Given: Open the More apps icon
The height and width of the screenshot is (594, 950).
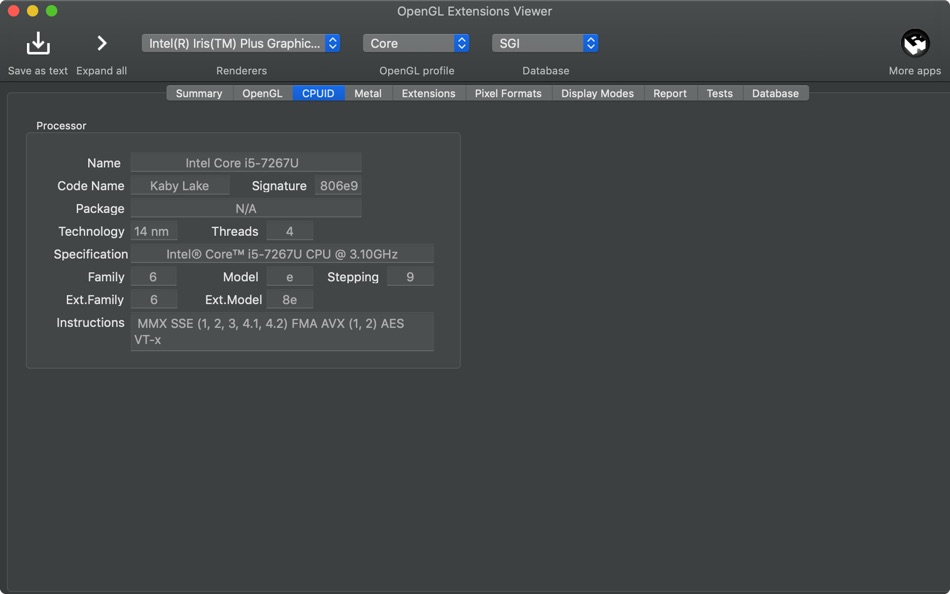Looking at the screenshot, I should tap(915, 44).
